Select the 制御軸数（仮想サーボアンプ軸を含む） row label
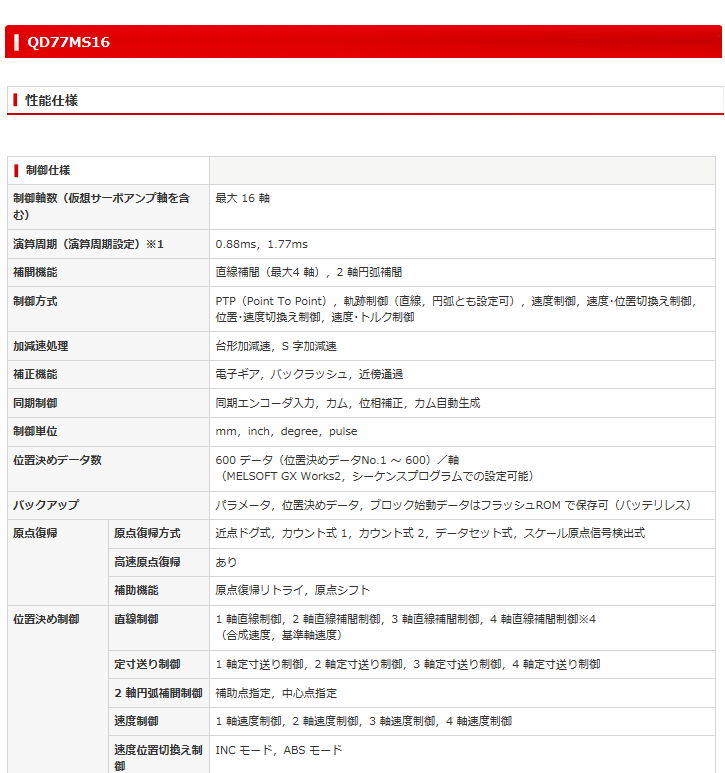 (101, 207)
